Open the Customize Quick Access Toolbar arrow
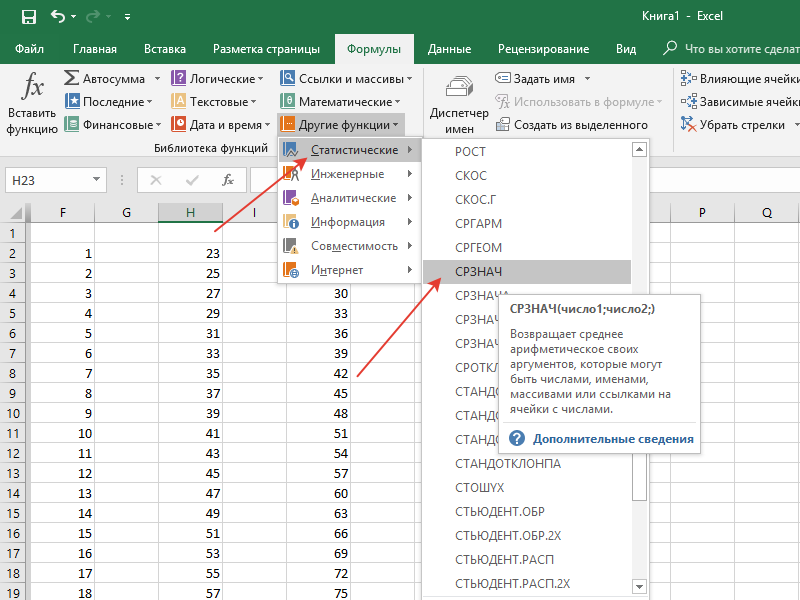The image size is (800, 600). click(x=128, y=17)
